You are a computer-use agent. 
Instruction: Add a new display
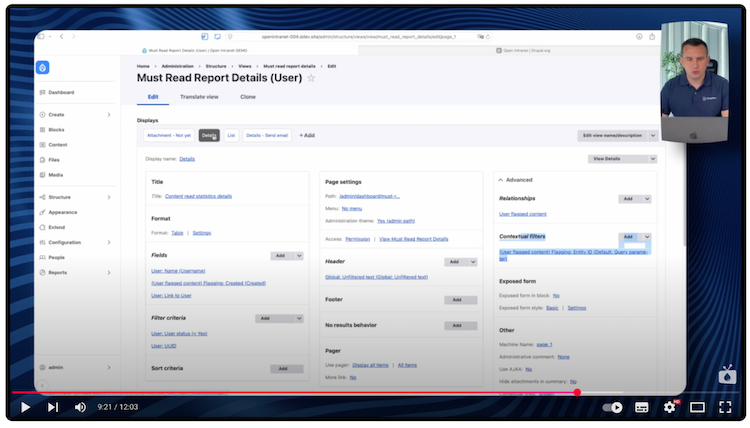[x=307, y=135]
